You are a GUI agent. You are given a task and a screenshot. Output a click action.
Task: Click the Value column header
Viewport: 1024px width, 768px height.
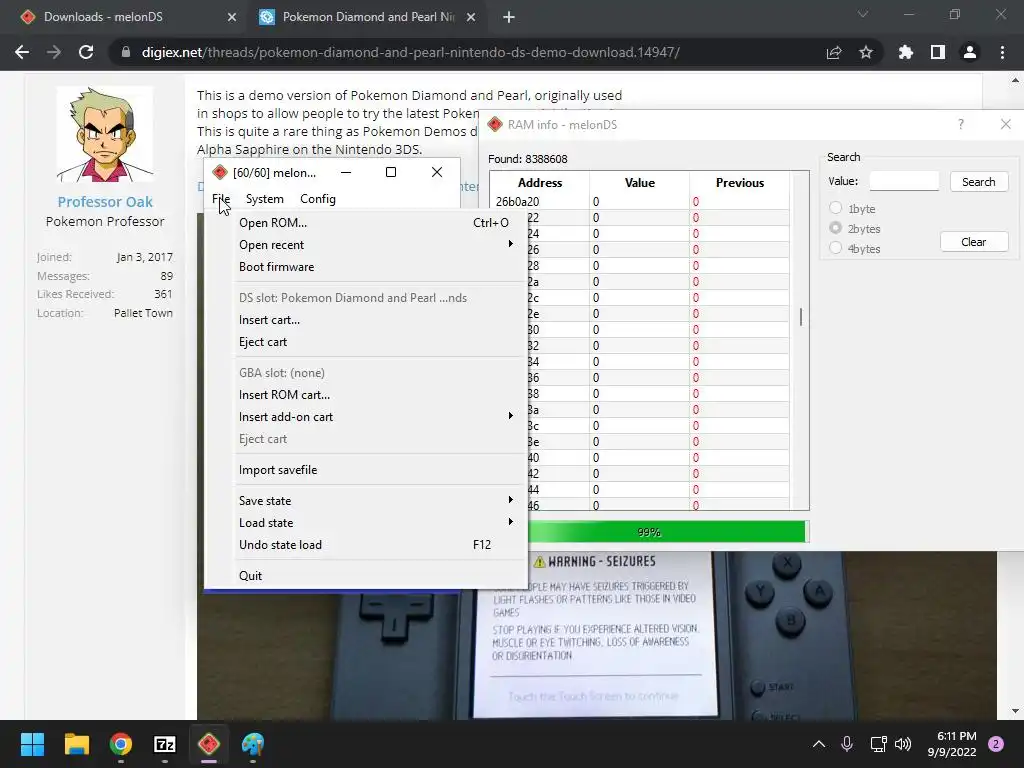point(639,183)
